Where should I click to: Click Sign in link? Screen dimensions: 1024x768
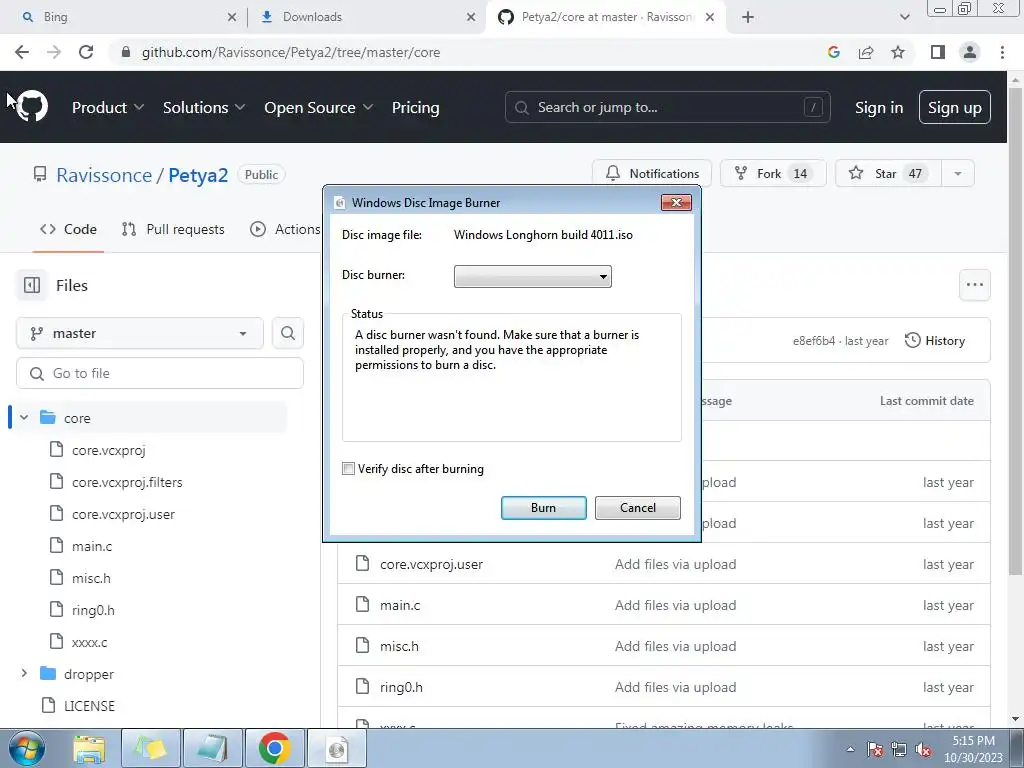point(879,108)
